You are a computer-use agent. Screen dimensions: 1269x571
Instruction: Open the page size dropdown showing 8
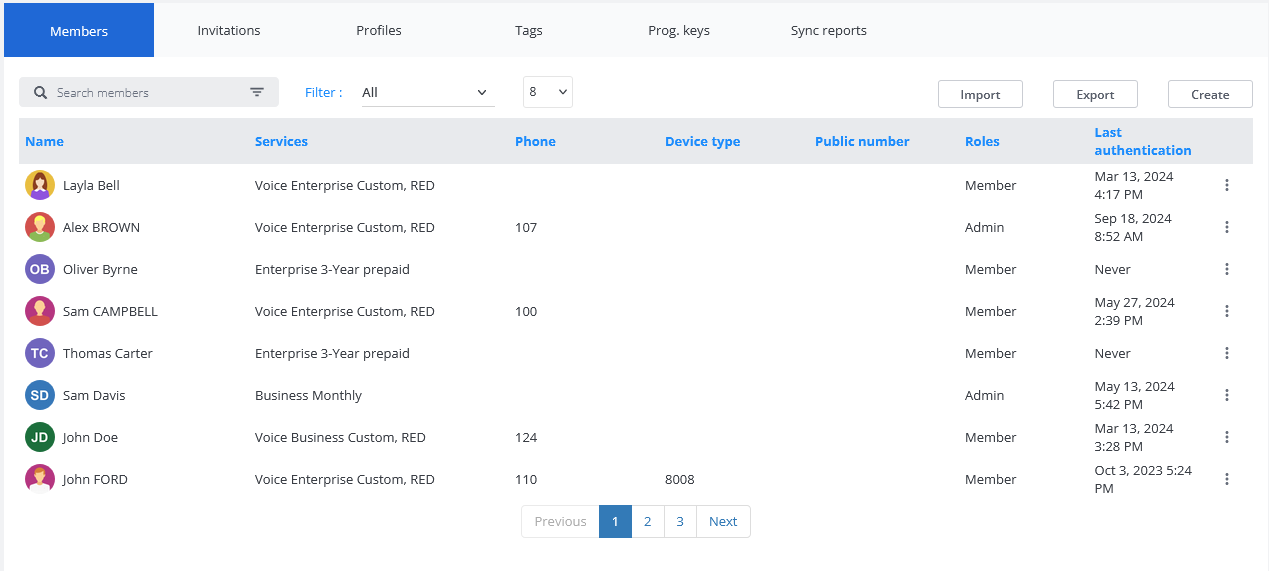(547, 92)
